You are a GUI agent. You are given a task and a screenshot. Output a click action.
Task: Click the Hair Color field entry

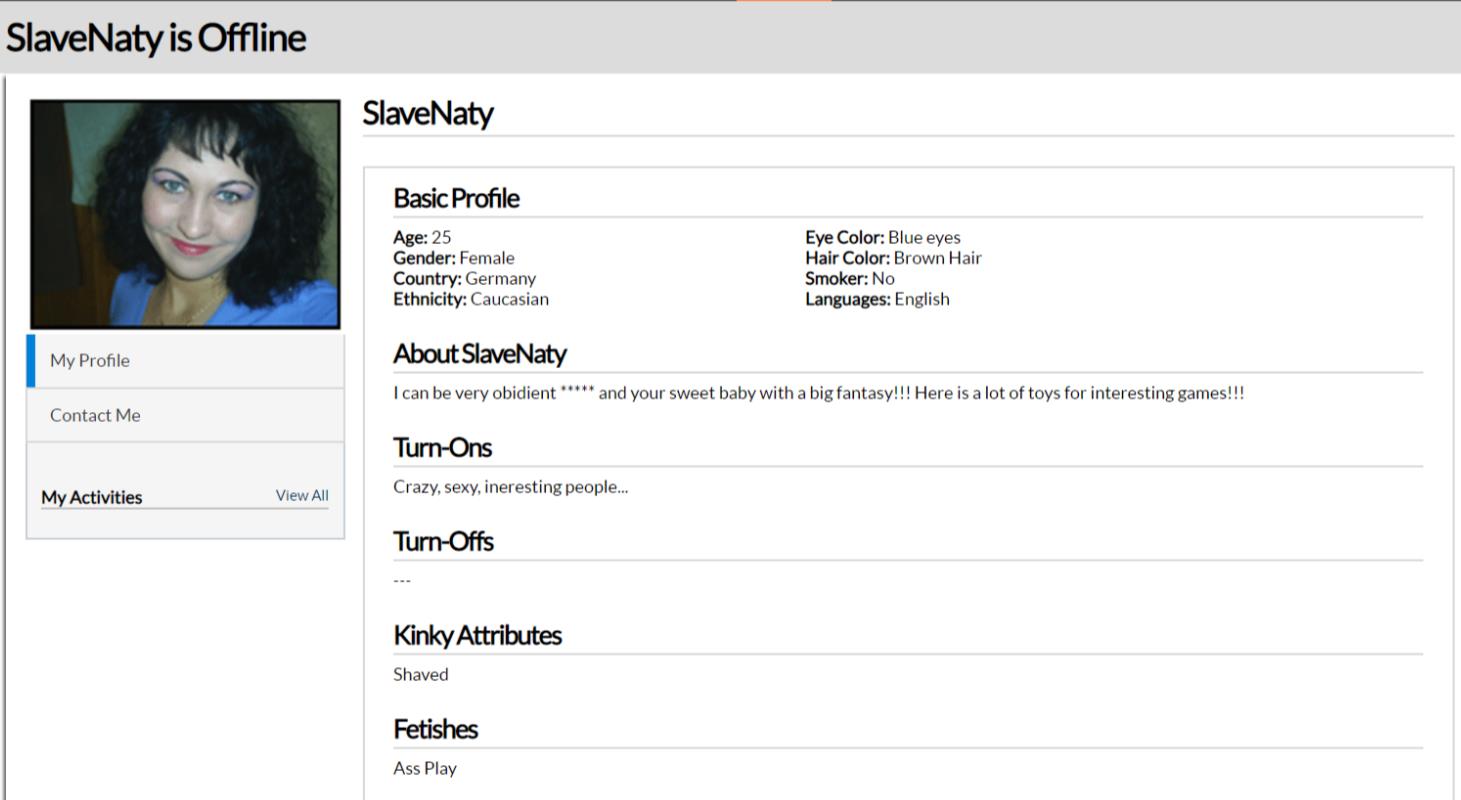pyautogui.click(x=893, y=258)
